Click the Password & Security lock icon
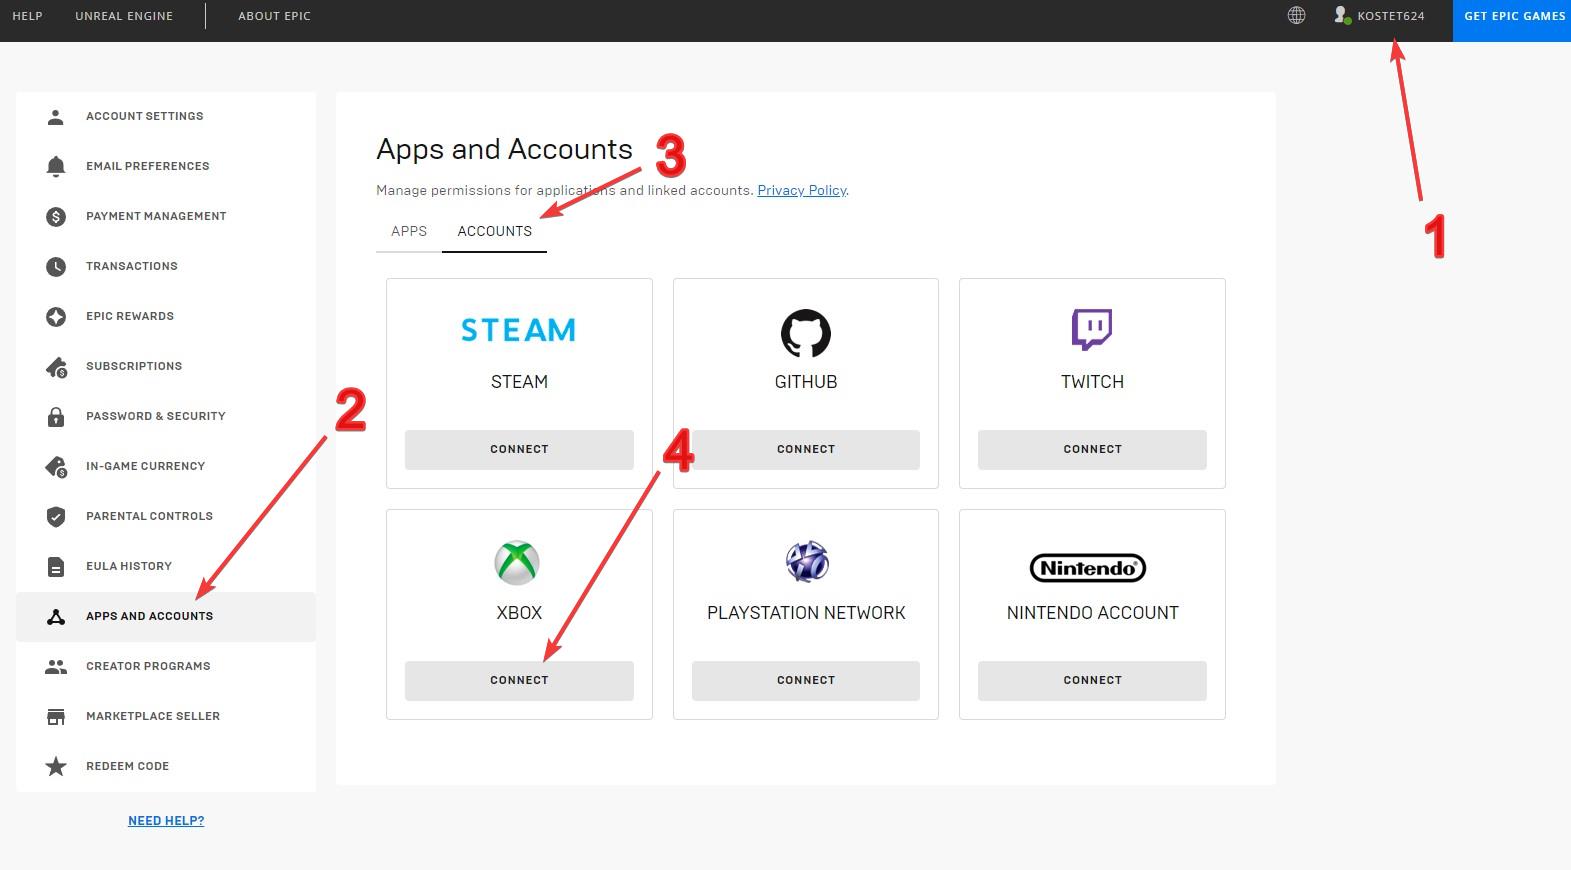Screen dimensions: 1571x870 point(56,416)
